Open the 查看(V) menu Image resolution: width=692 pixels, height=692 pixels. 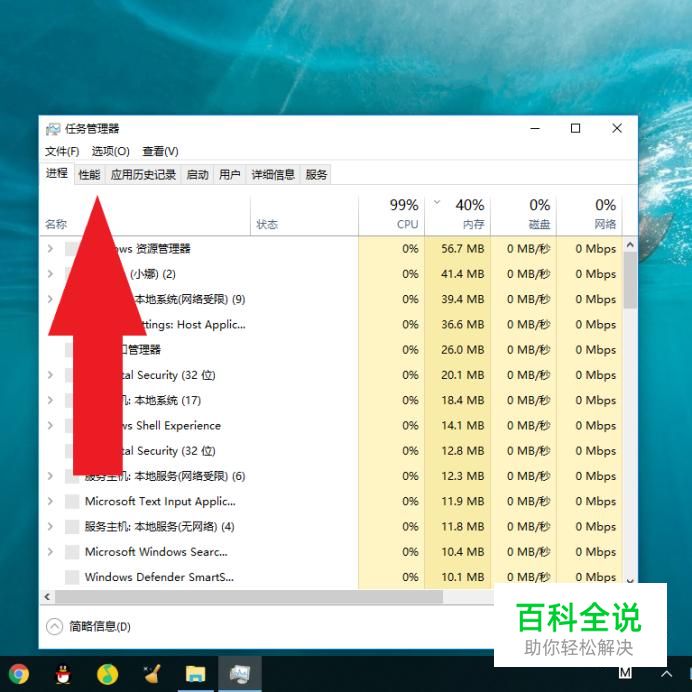point(160,151)
